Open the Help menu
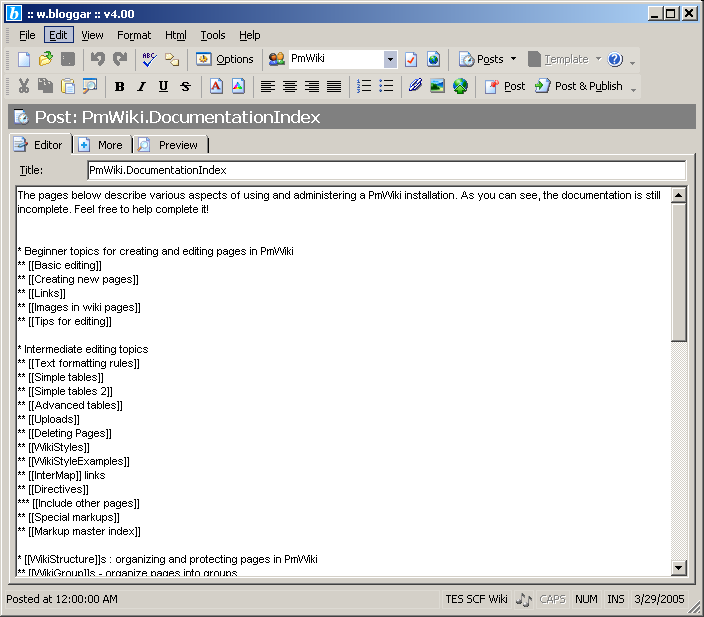Viewport: 704px width, 617px height. 249,35
